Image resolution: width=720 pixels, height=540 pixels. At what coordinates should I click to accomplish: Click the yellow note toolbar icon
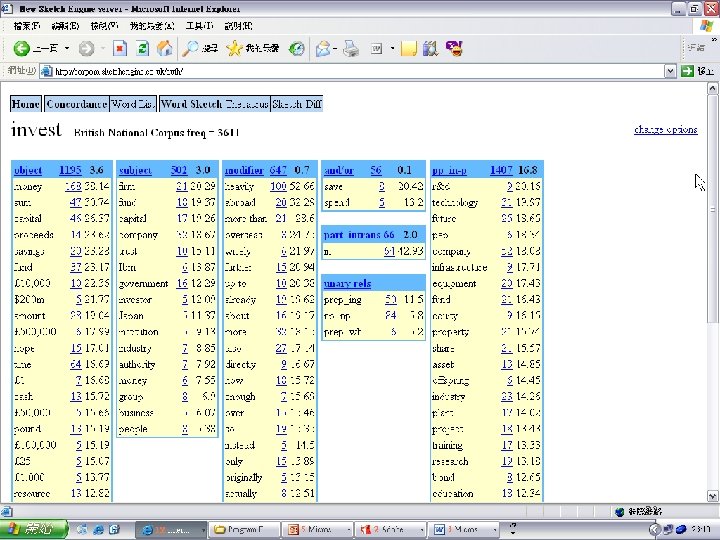pyautogui.click(x=409, y=48)
